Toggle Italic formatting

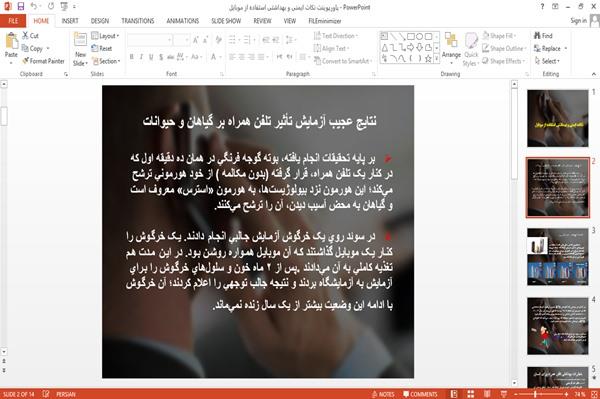[141, 57]
